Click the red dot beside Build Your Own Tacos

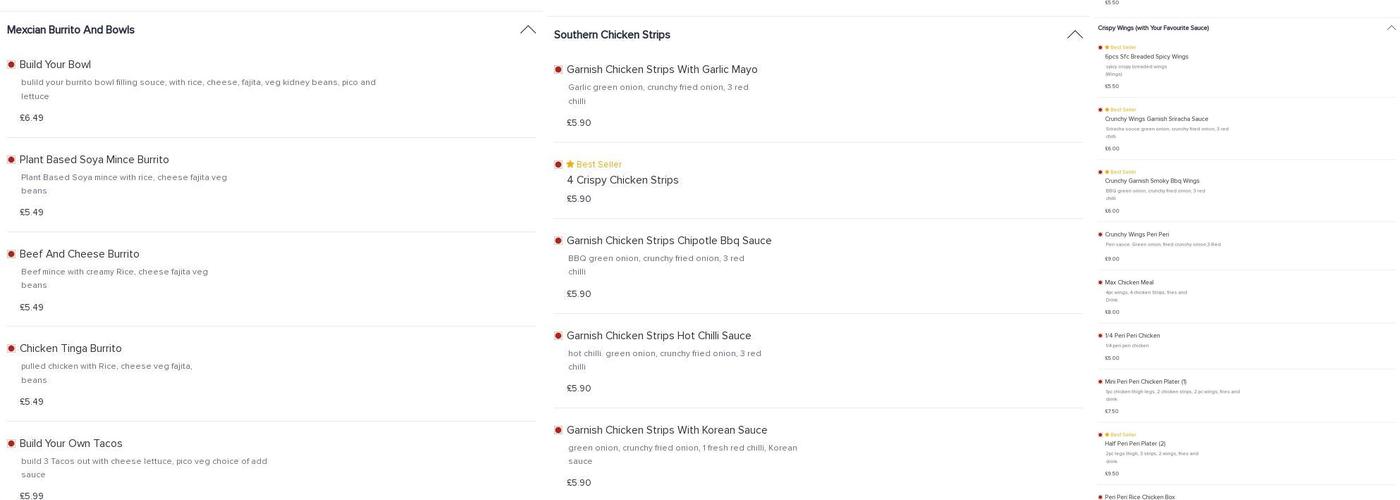tap(11, 444)
